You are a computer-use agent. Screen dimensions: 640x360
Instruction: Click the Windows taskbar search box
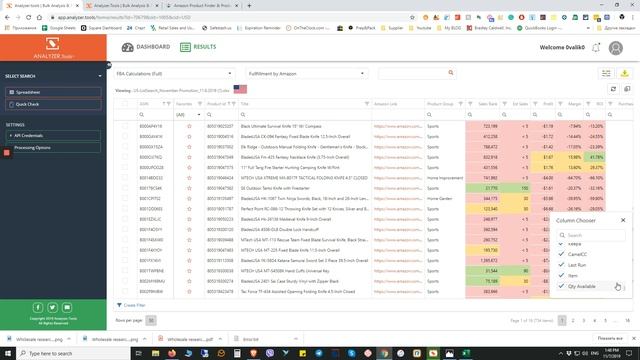73,353
